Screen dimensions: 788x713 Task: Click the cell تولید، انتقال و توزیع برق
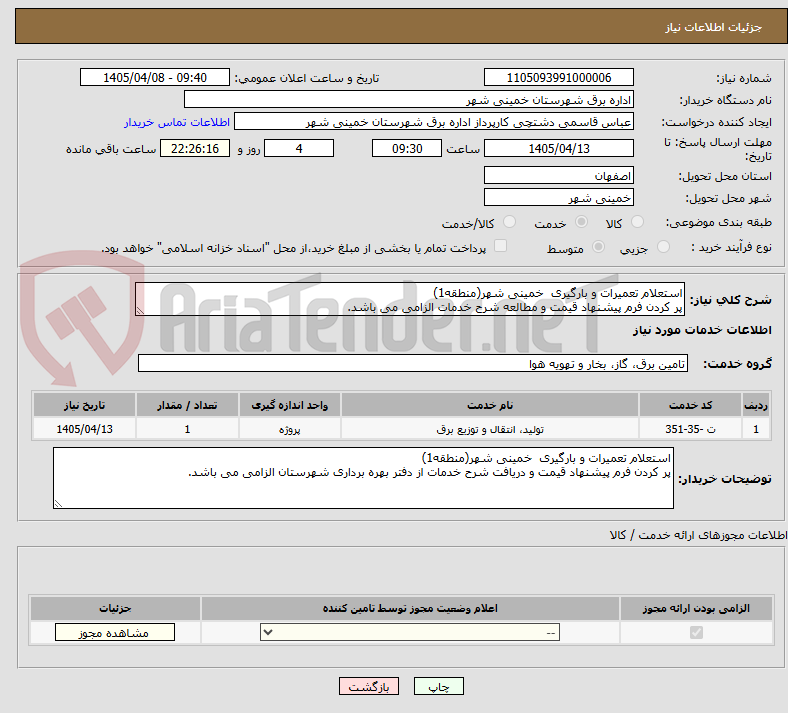click(x=490, y=429)
